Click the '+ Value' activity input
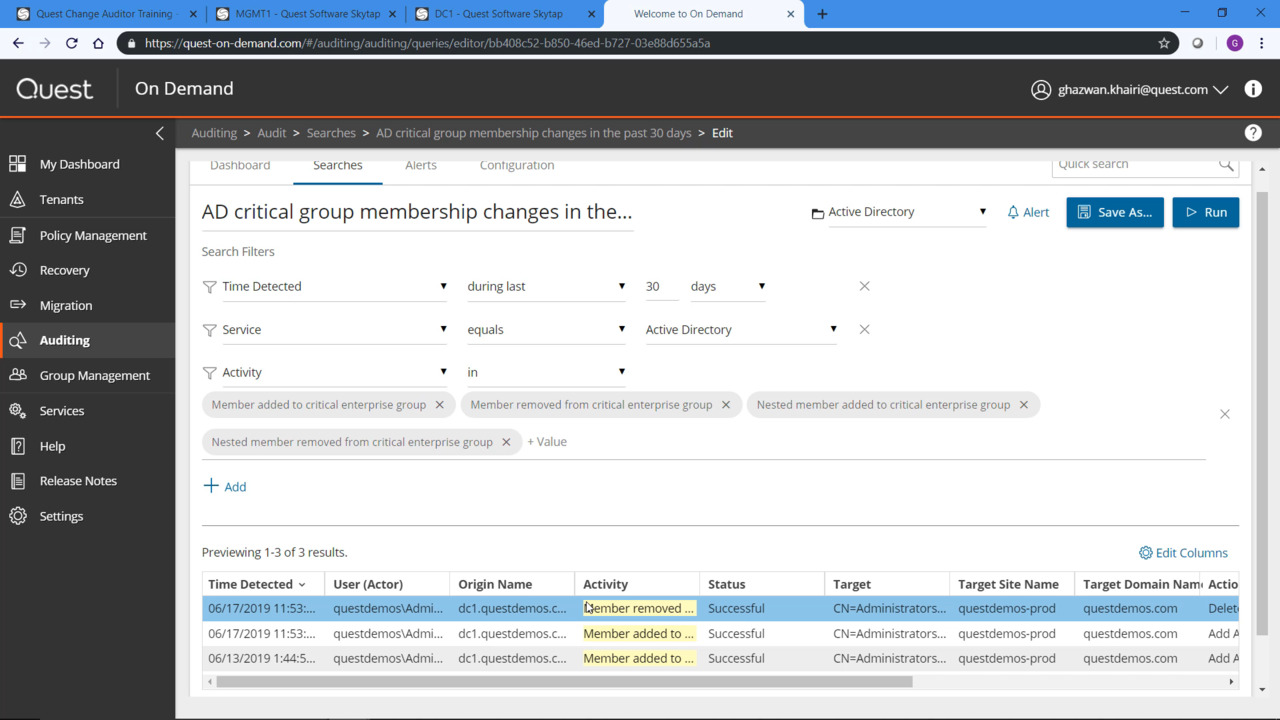Image resolution: width=1280 pixels, height=720 pixels. tap(547, 442)
